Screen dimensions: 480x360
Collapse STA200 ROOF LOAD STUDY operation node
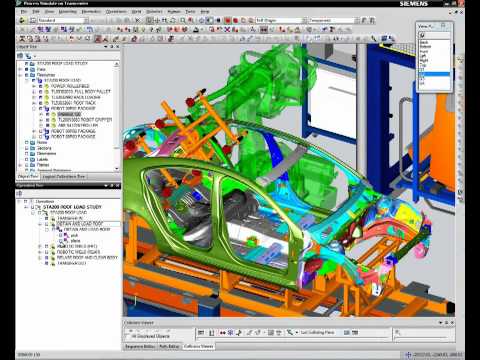tap(26, 207)
